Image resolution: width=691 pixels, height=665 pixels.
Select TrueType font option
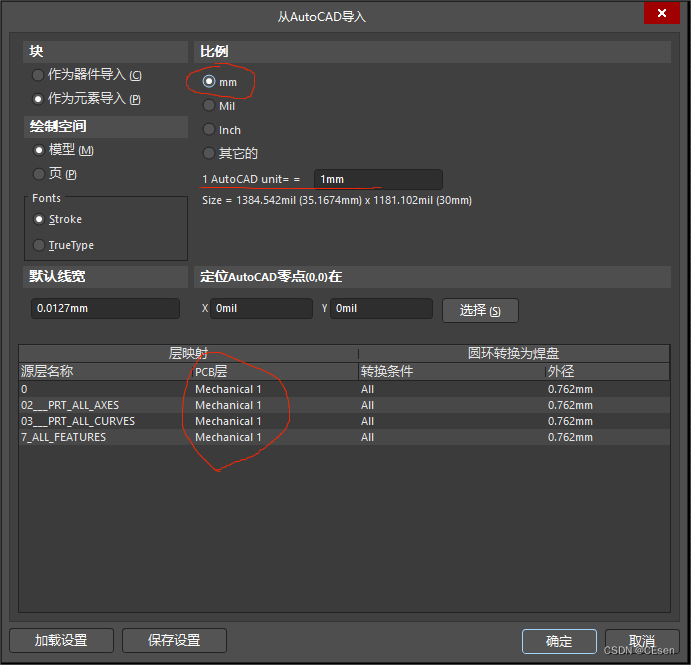point(39,245)
